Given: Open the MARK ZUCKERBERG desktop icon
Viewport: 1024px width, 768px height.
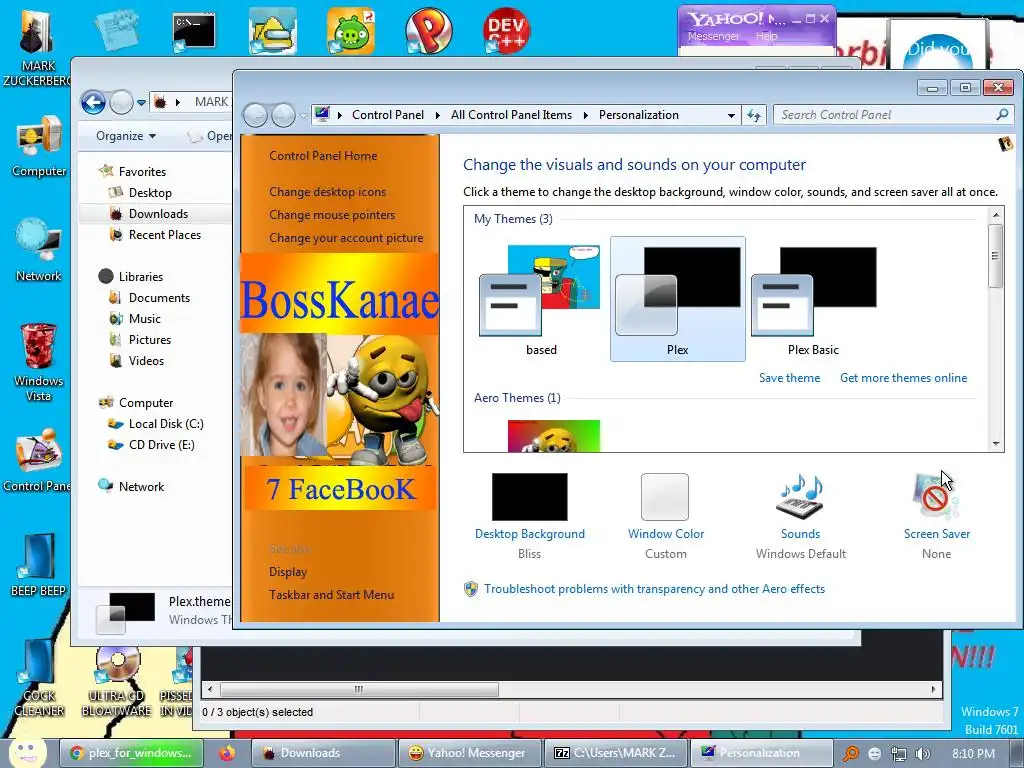Looking at the screenshot, I should point(38,46).
